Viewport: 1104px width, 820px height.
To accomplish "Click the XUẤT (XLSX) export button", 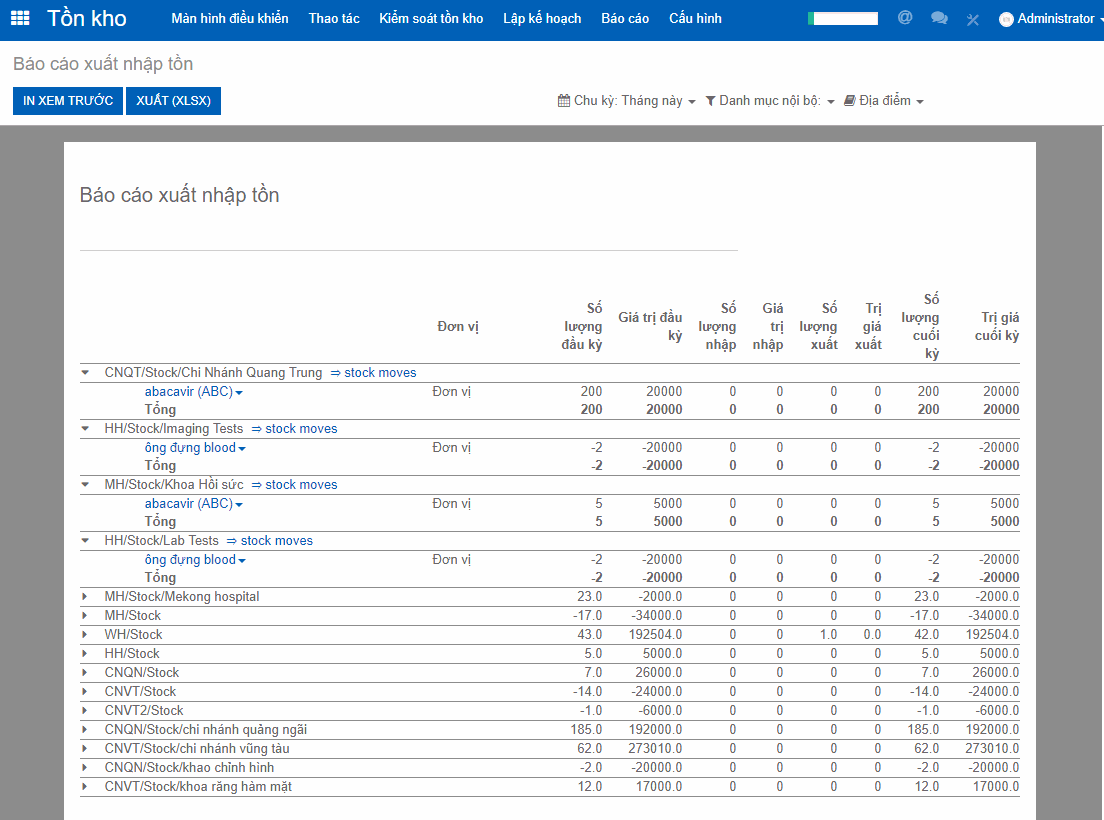I will (173, 101).
